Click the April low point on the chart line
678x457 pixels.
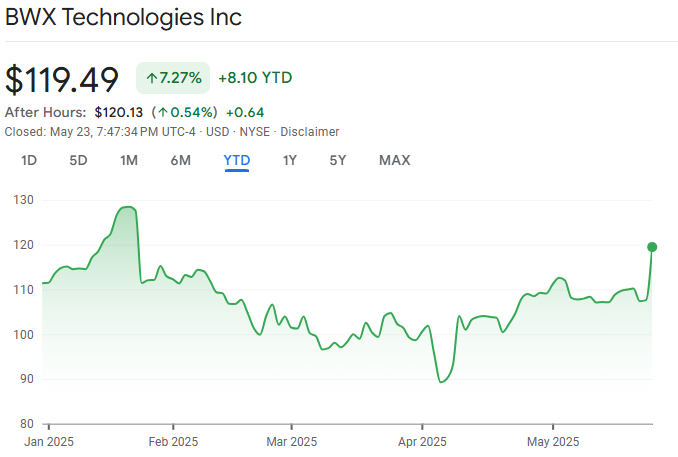coord(440,382)
